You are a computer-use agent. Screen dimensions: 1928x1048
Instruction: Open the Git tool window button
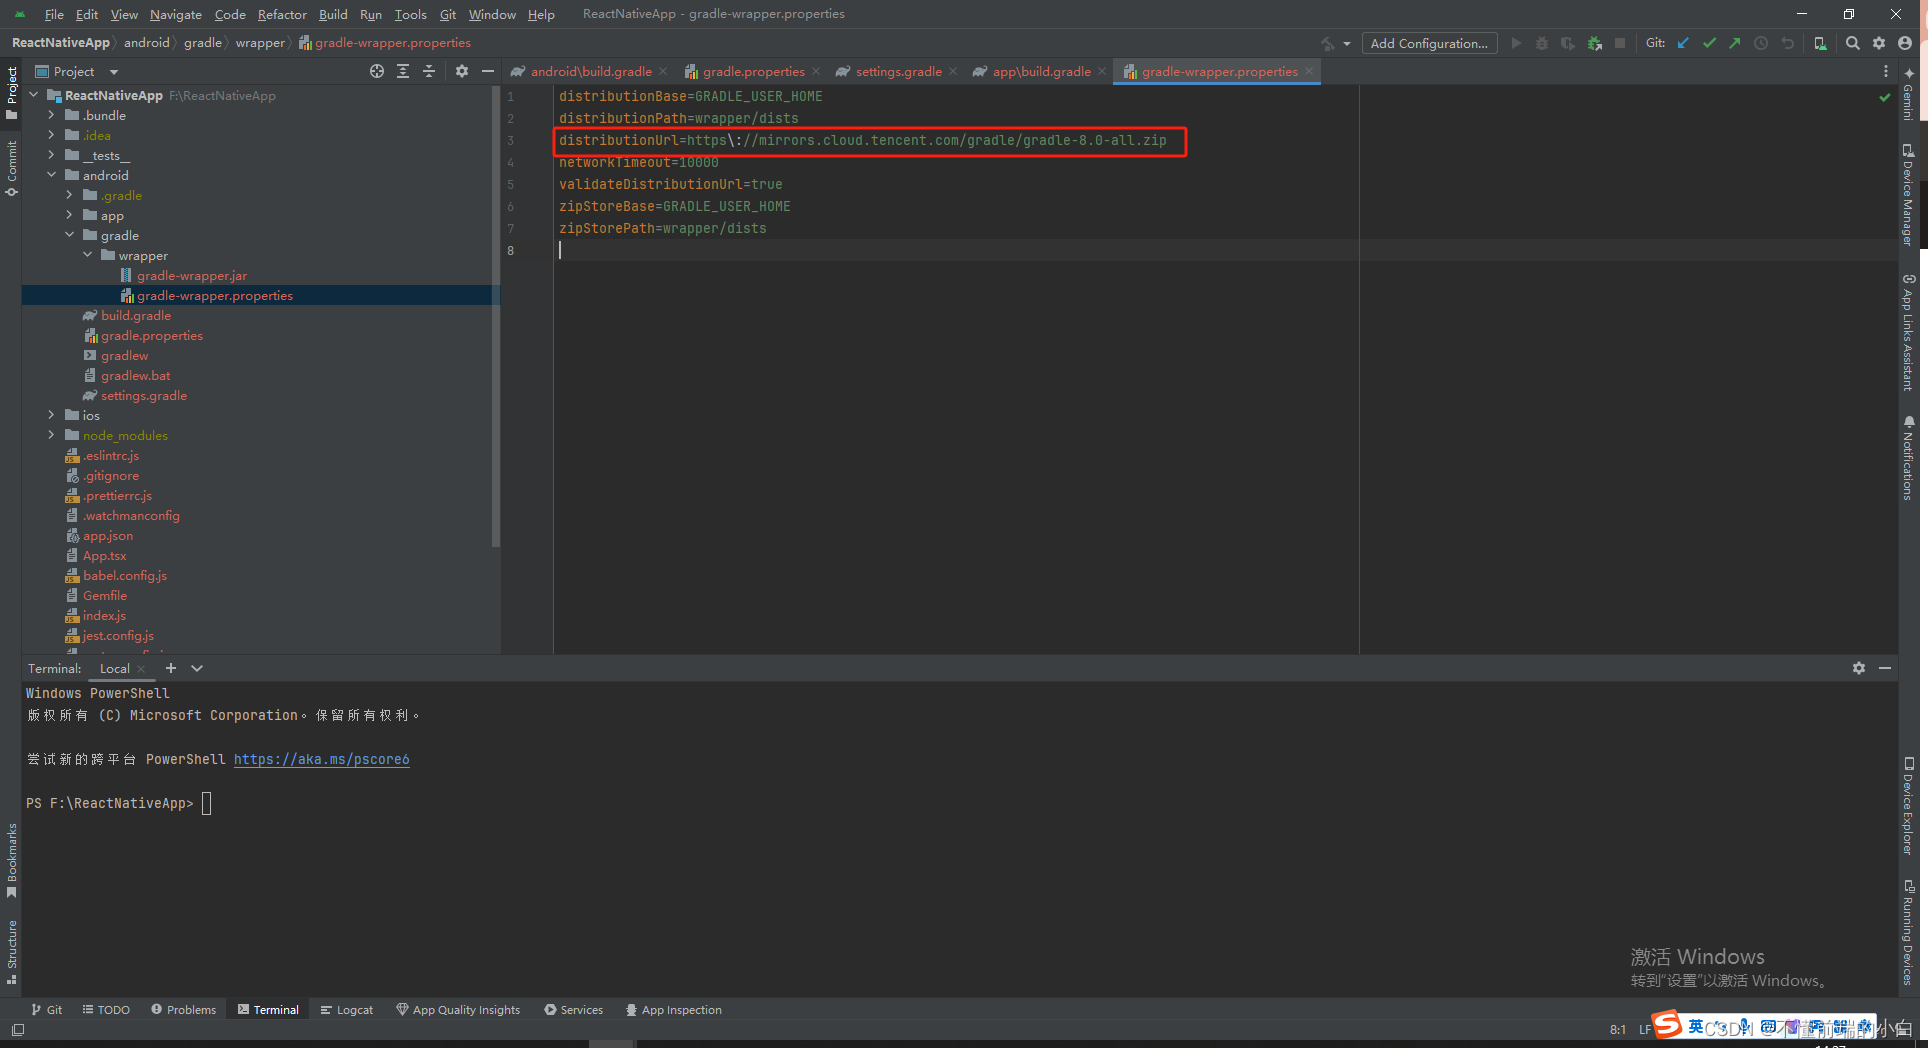(x=47, y=1010)
